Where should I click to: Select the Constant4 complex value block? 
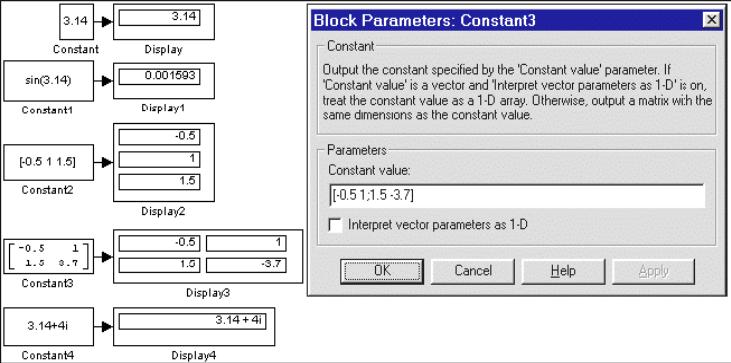point(48,326)
